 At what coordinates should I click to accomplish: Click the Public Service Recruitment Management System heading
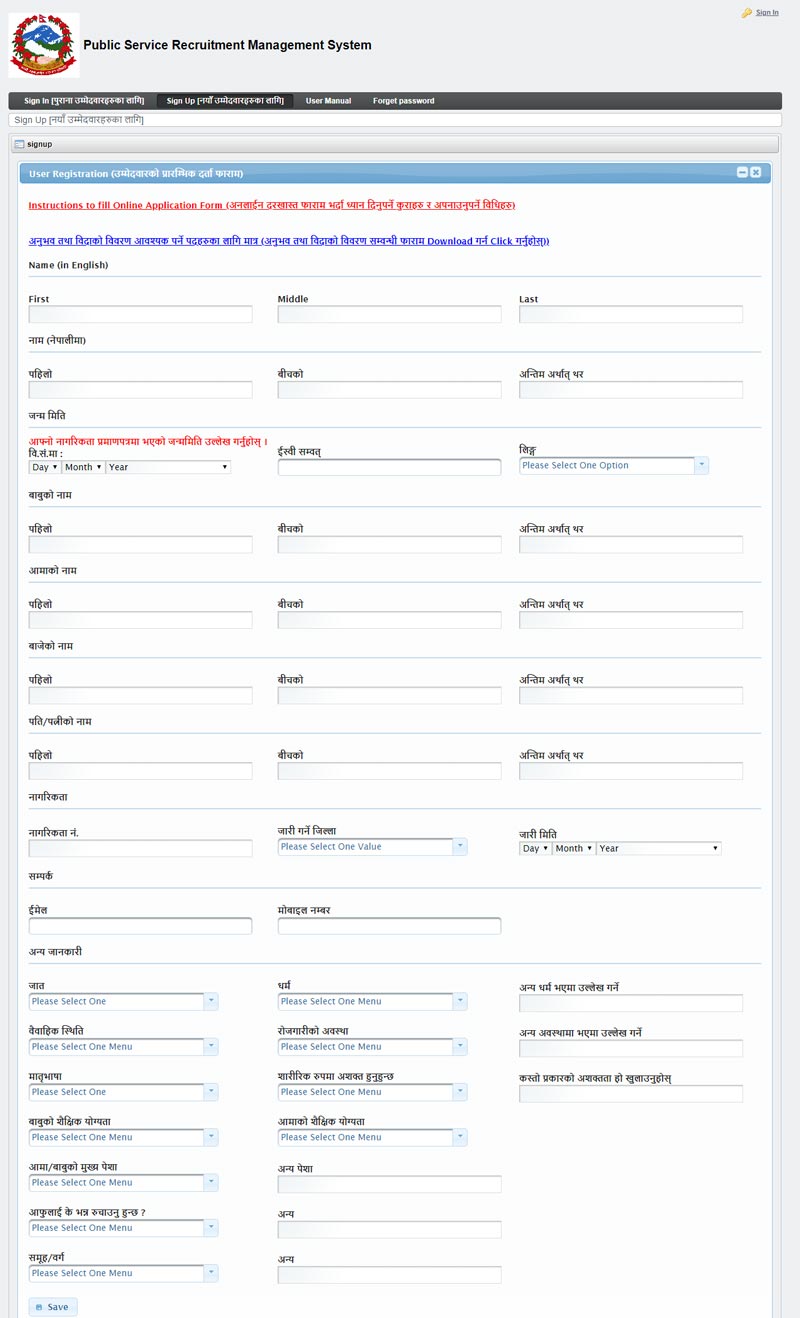pyautogui.click(x=227, y=45)
